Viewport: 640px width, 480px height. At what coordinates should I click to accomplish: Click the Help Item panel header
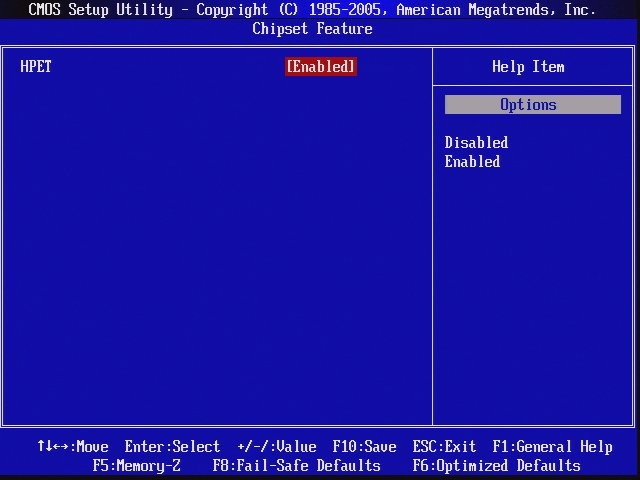(528, 67)
